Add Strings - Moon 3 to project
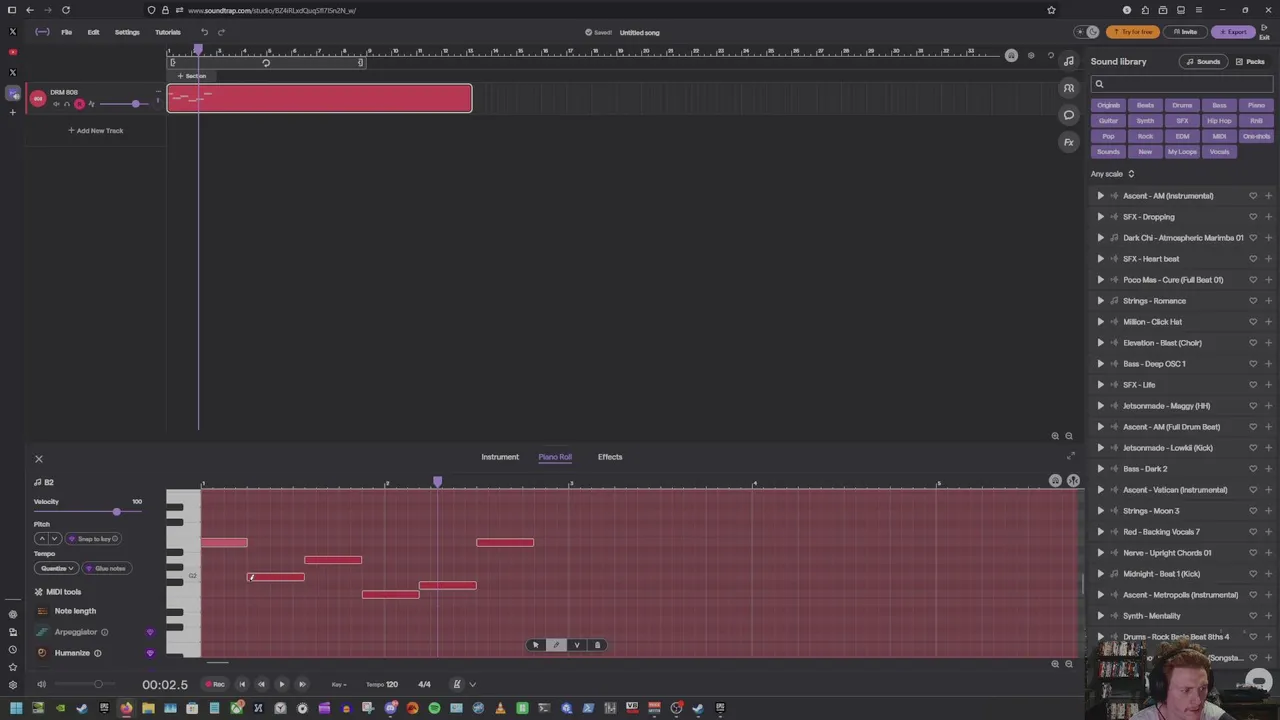The height and width of the screenshot is (720, 1280). point(1268,511)
